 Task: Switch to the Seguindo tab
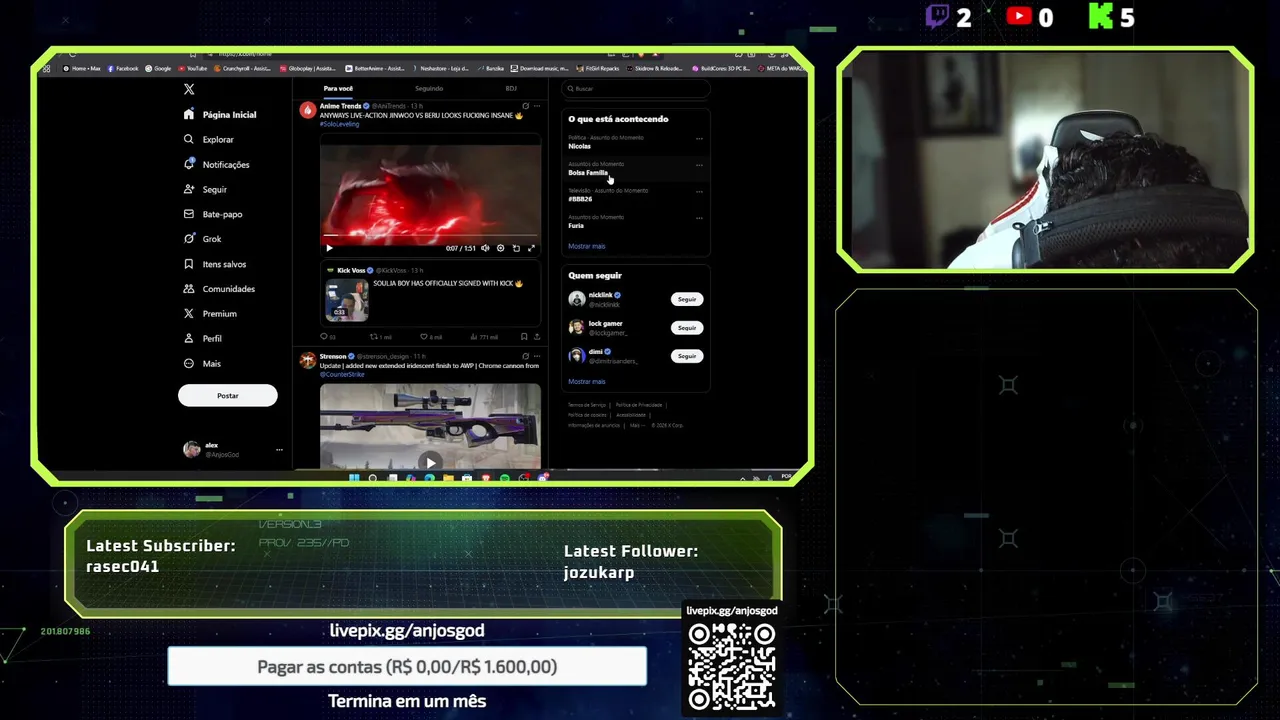[429, 88]
